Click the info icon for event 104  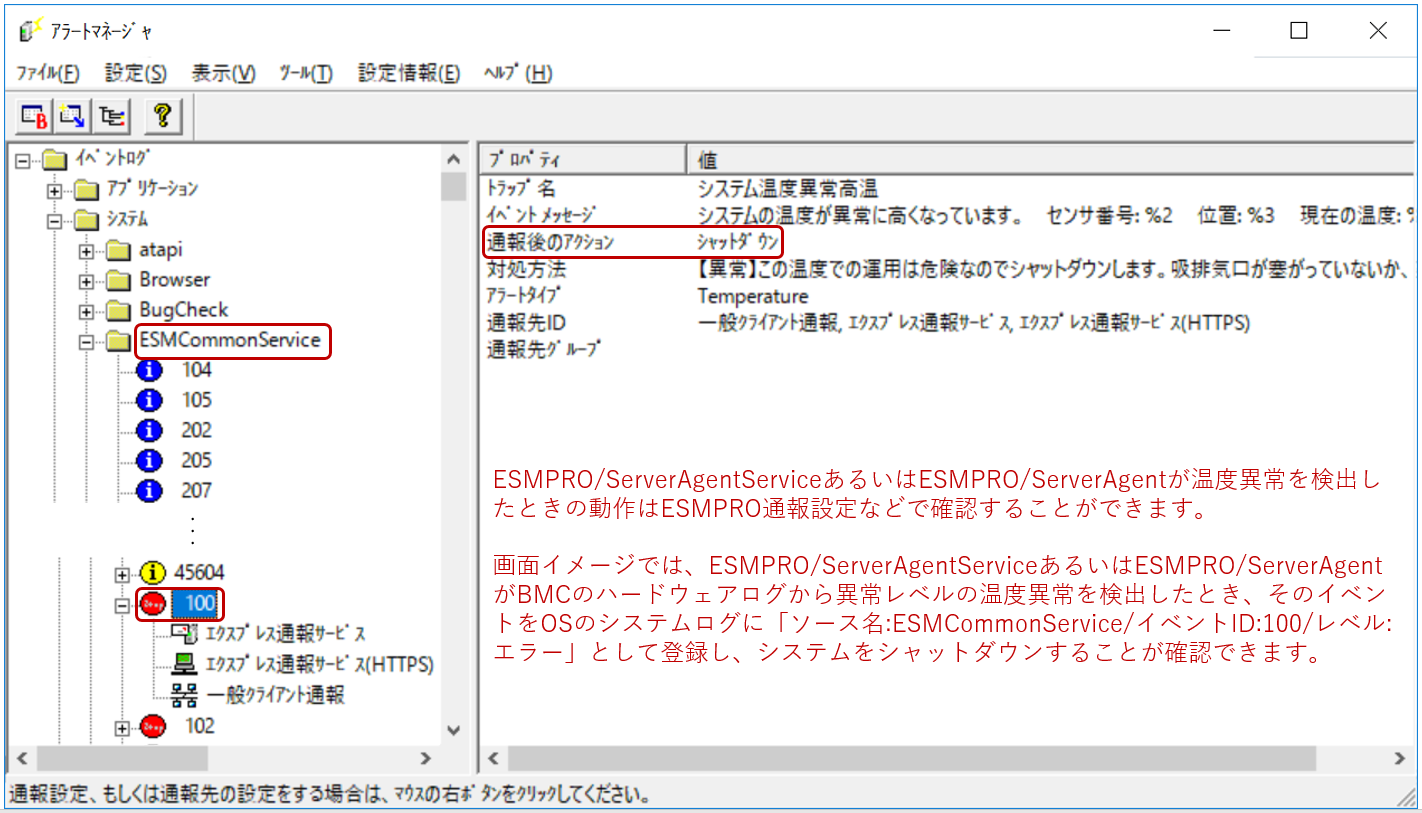coord(149,371)
